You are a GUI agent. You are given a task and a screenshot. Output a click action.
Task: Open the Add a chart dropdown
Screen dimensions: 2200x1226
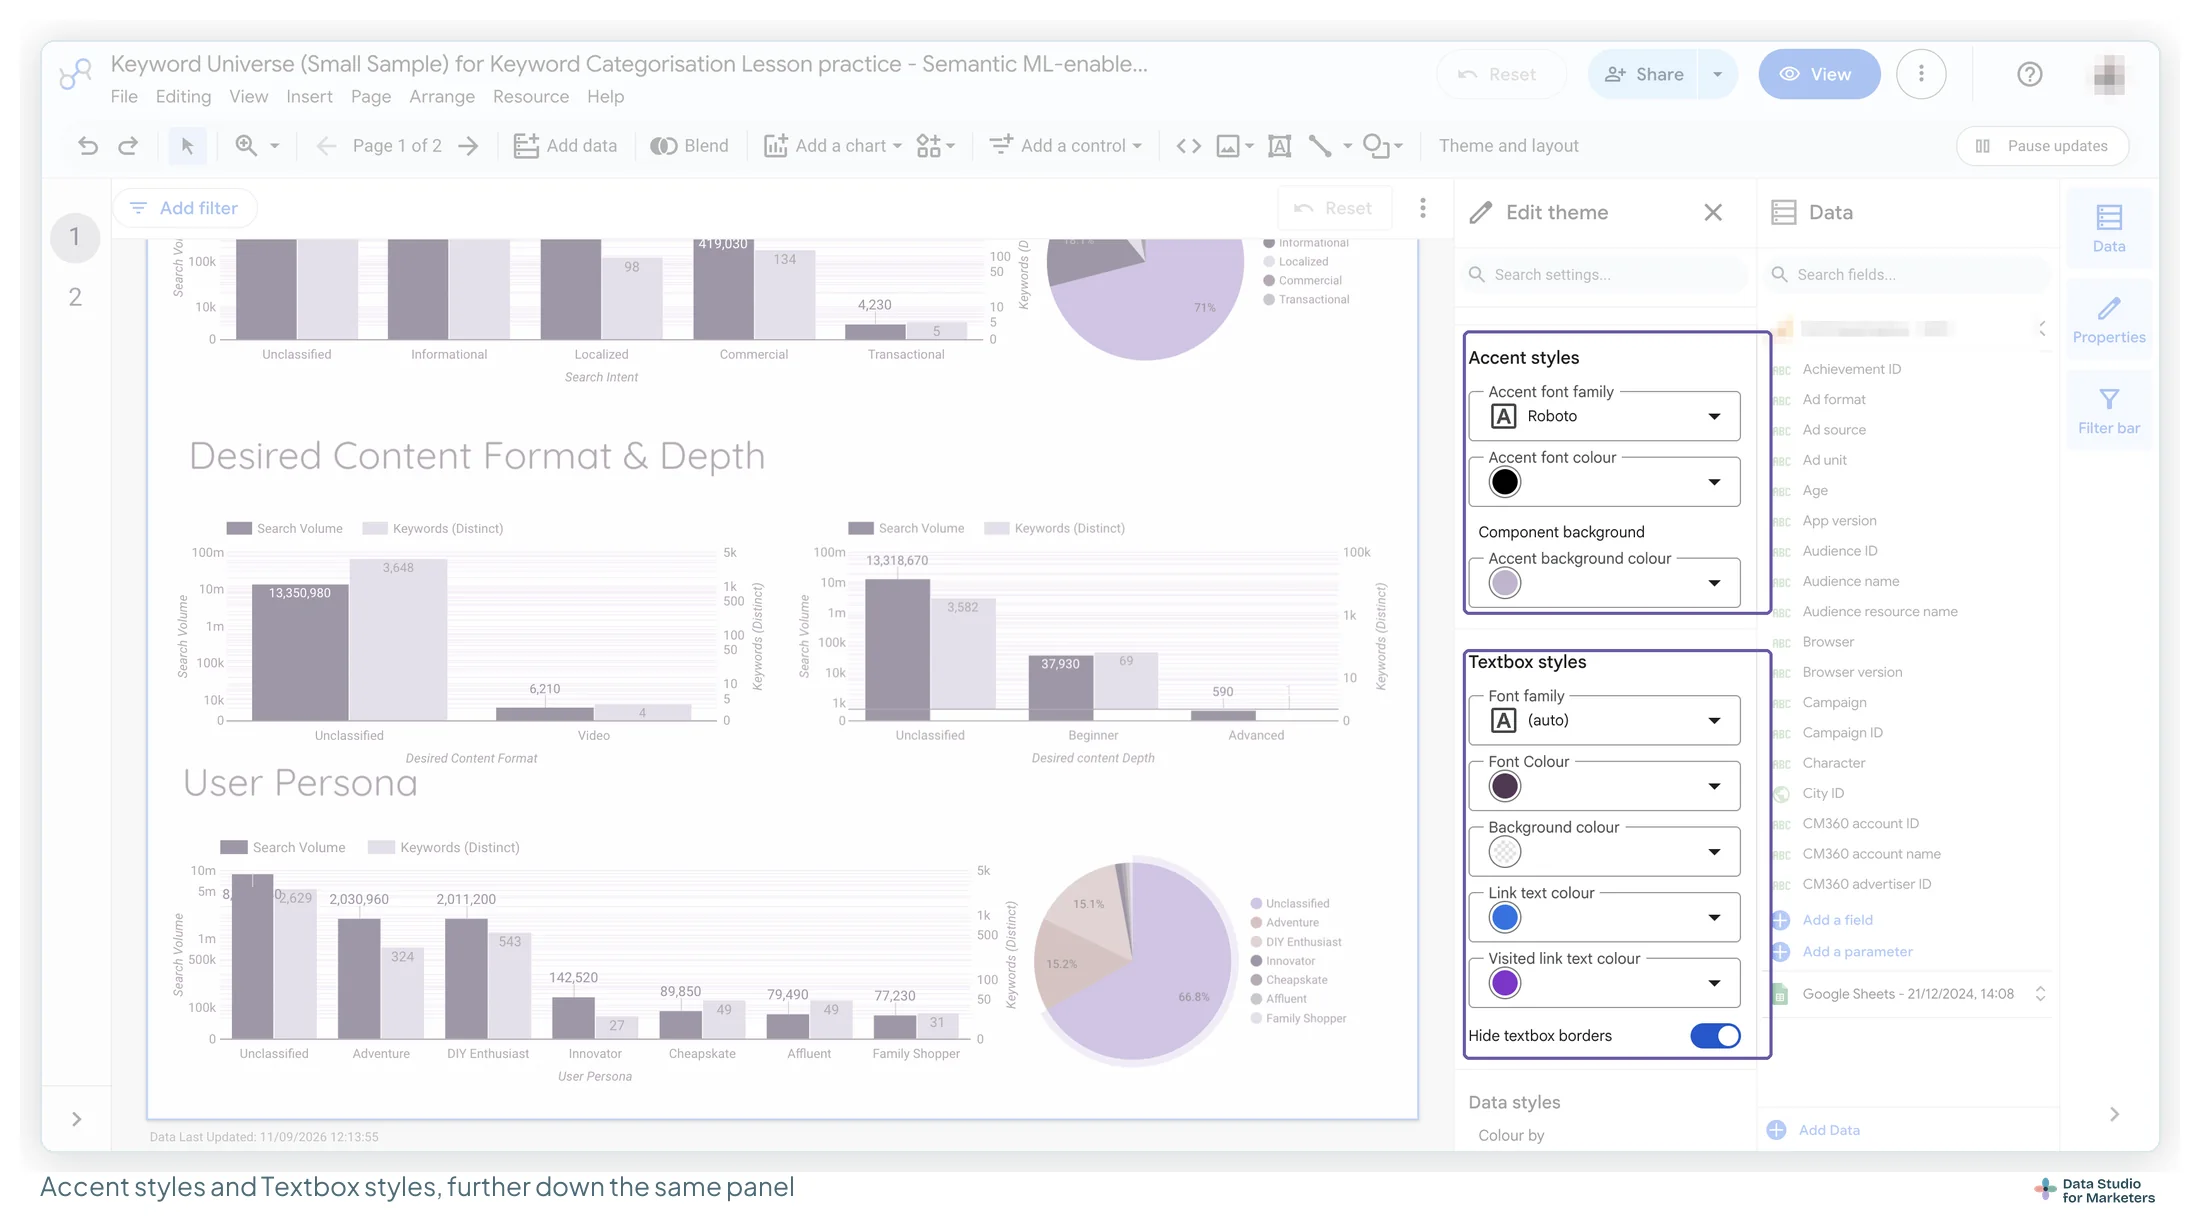pyautogui.click(x=833, y=146)
